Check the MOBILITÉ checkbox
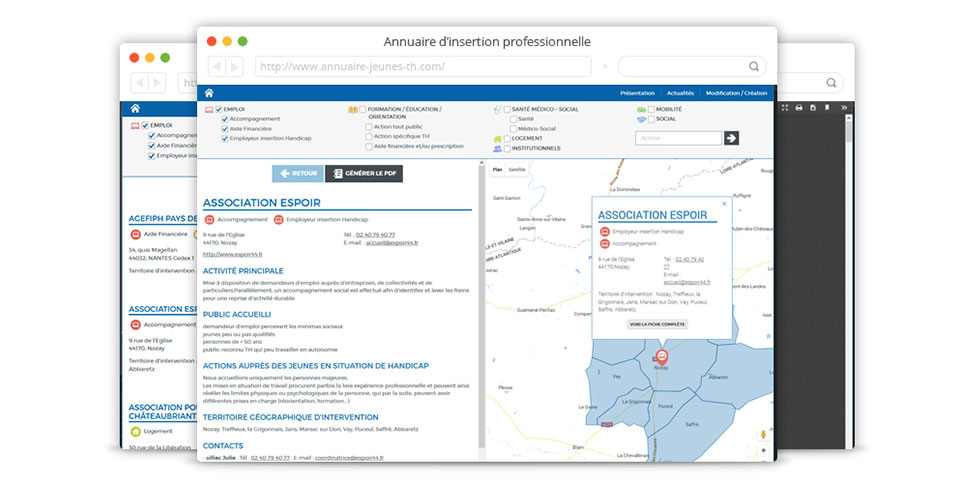Image resolution: width=960 pixels, height=500 pixels. pyautogui.click(x=651, y=110)
